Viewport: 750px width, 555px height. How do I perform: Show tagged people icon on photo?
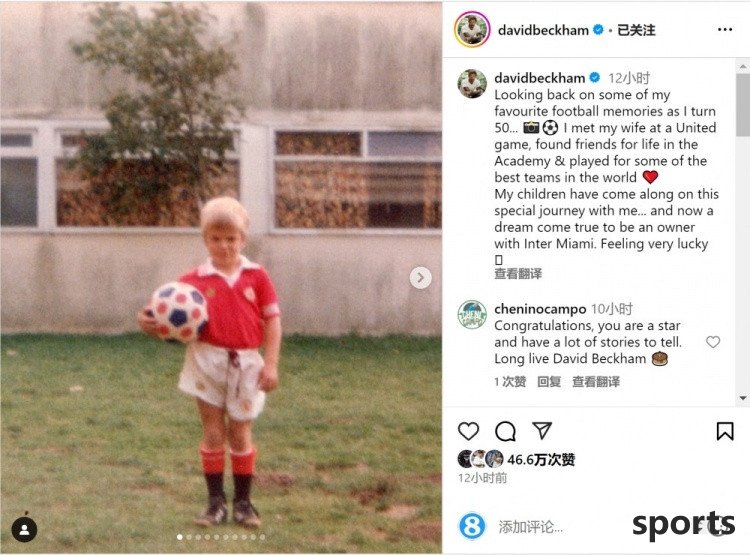[24, 529]
